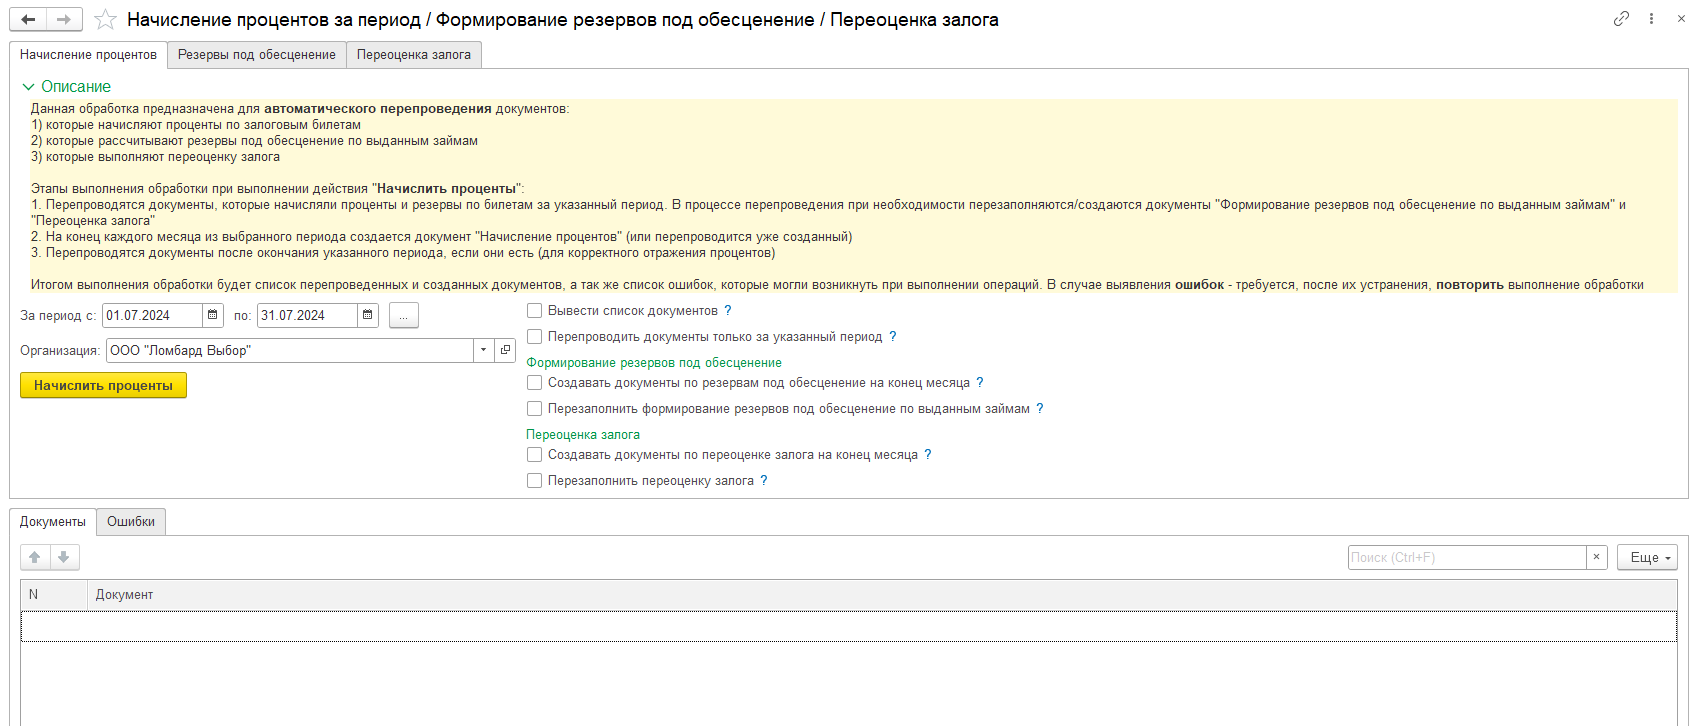Go forward with the right arrow

[x=64, y=19]
